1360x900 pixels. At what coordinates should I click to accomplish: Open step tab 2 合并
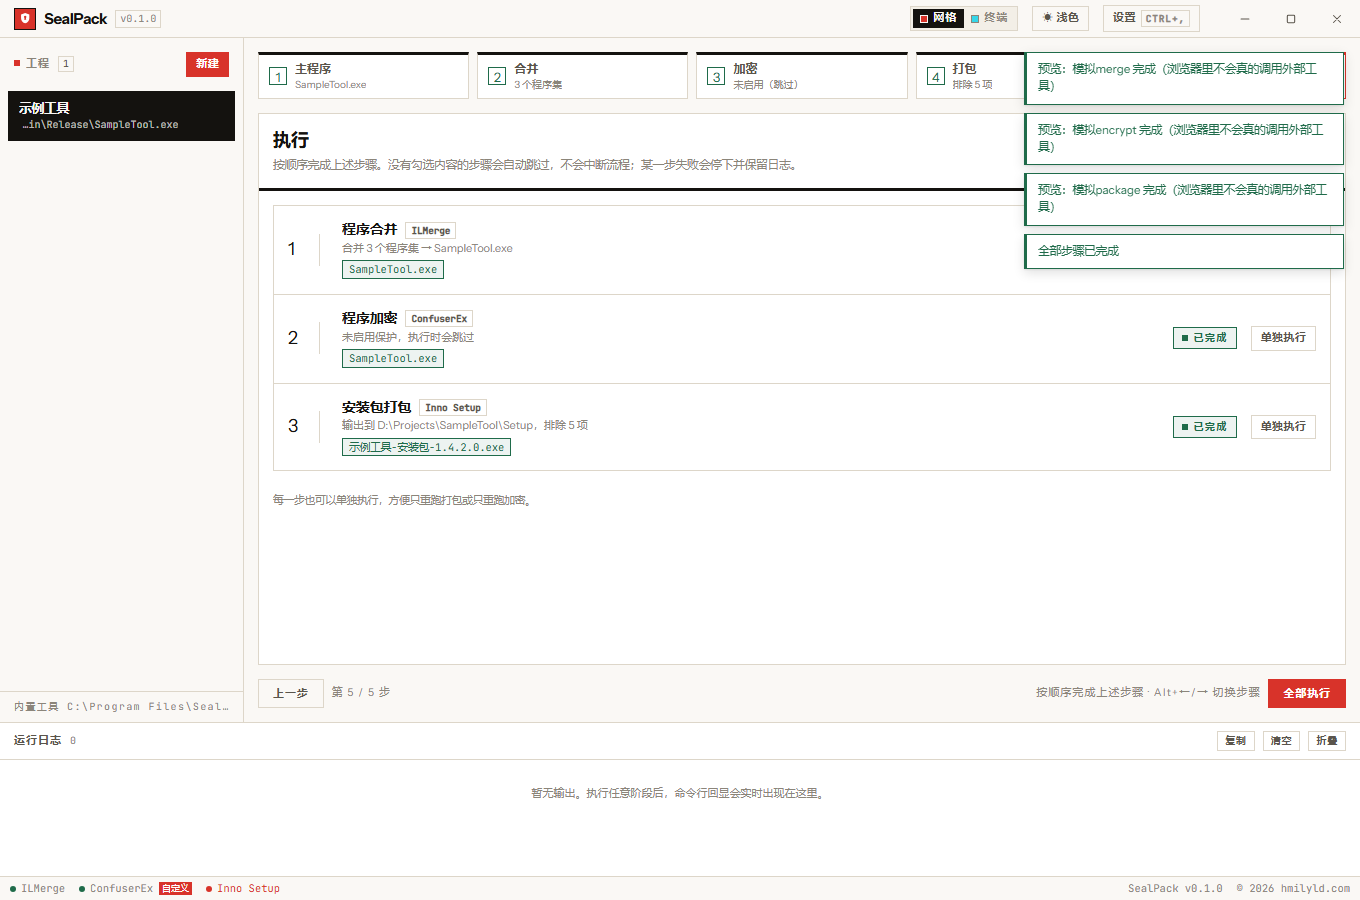582,76
